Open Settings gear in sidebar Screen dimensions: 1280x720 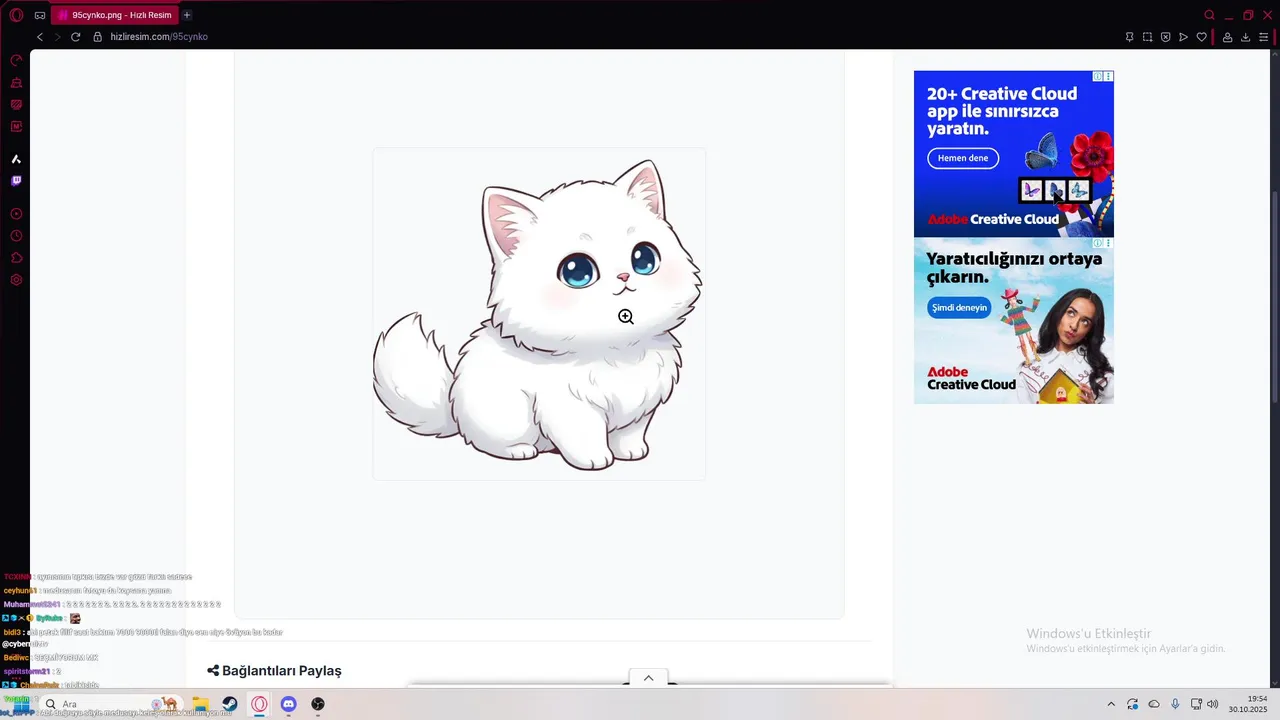[x=16, y=280]
